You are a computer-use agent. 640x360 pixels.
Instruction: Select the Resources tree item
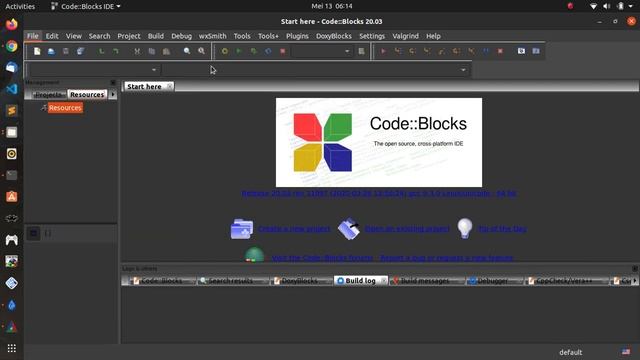pos(65,108)
